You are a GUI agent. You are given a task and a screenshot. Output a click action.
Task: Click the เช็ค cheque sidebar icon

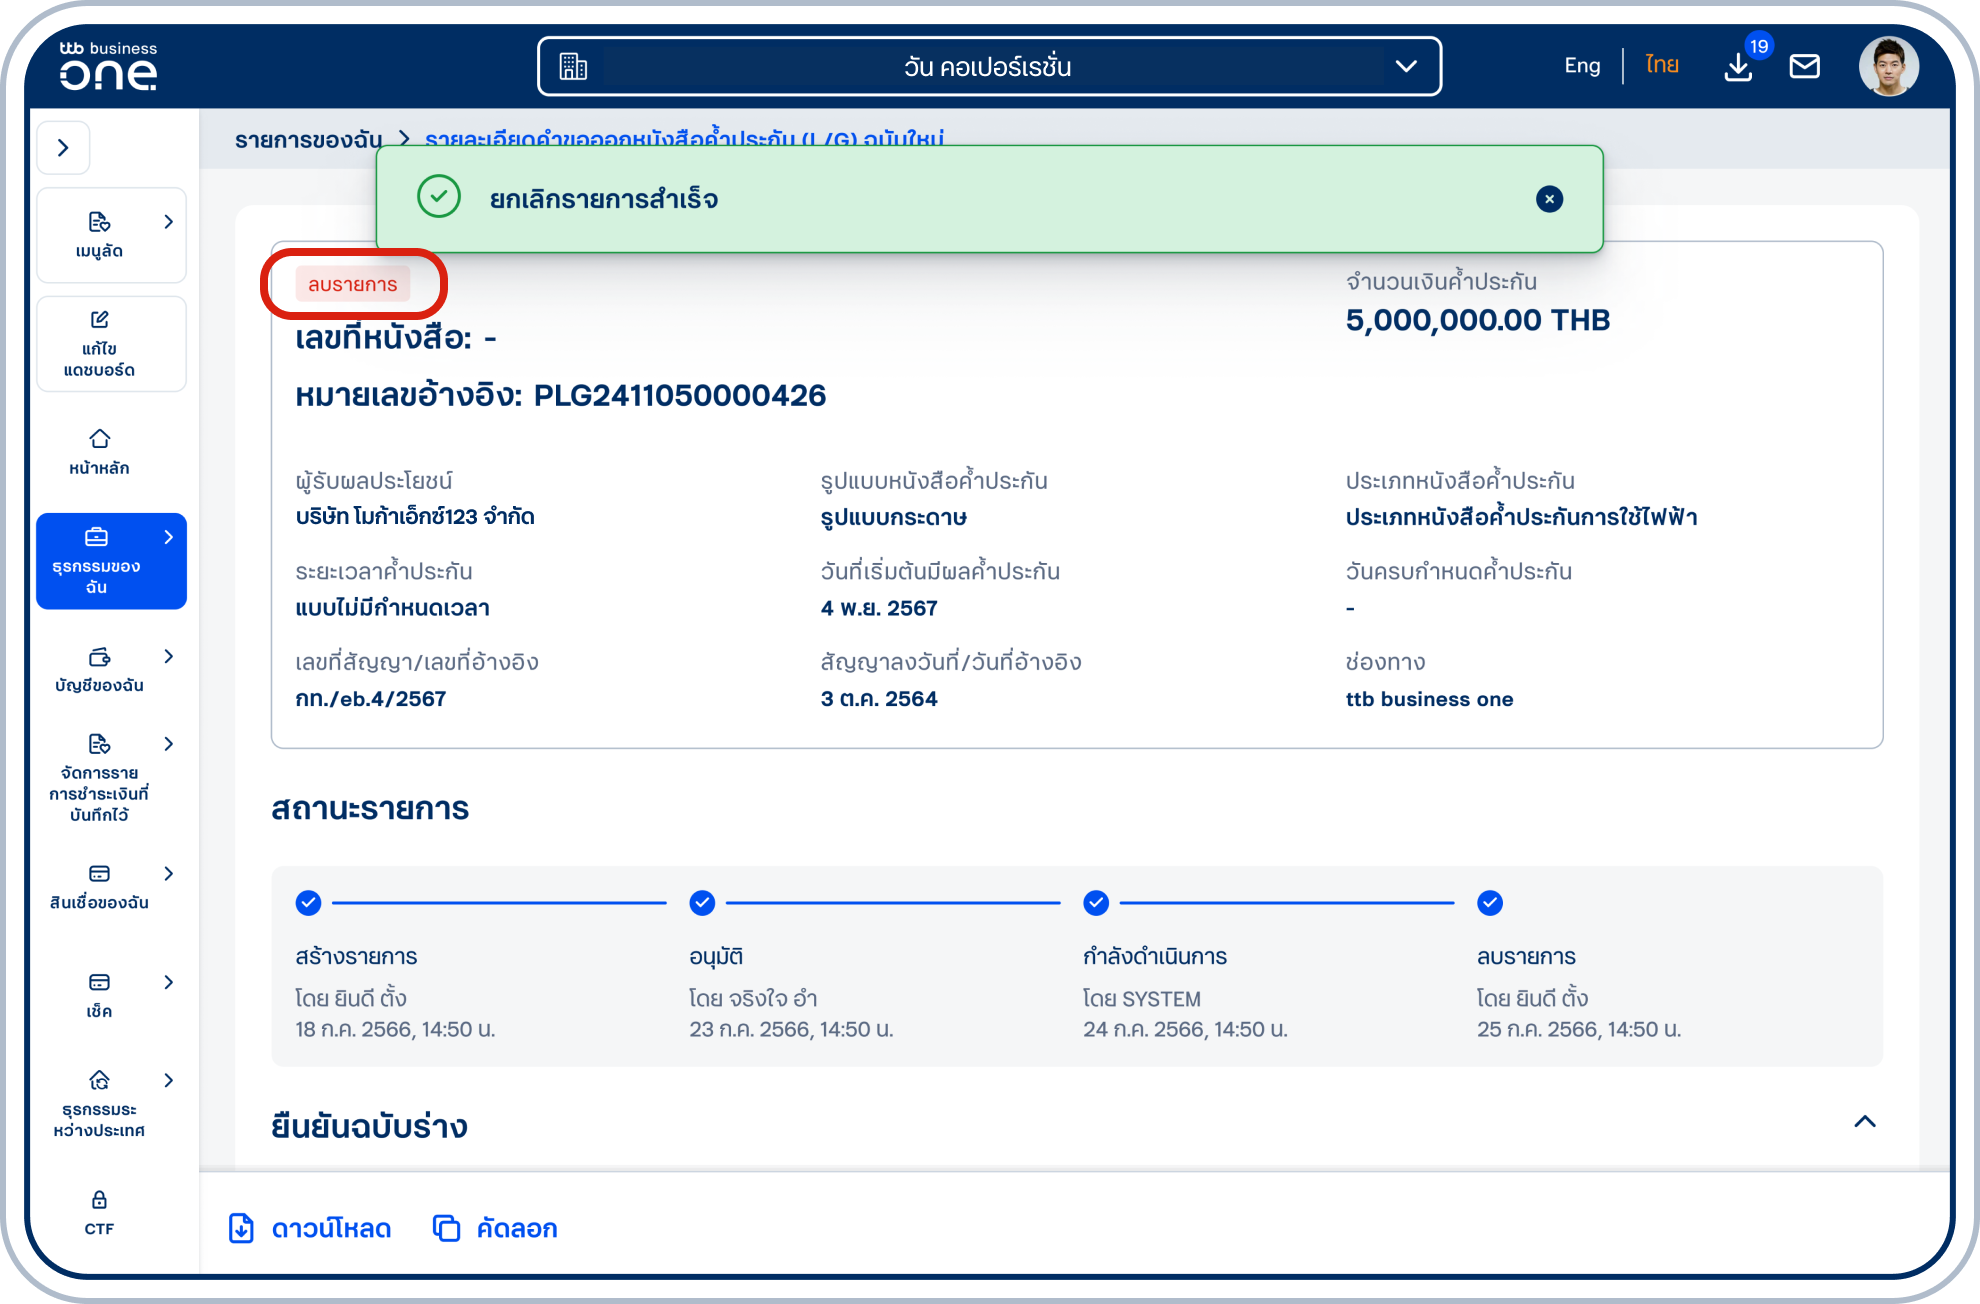[99, 983]
